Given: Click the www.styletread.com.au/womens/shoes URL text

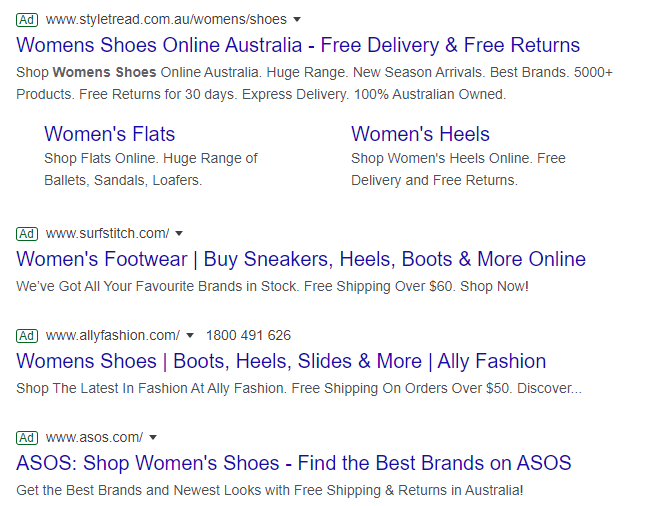Looking at the screenshot, I should coord(166,19).
